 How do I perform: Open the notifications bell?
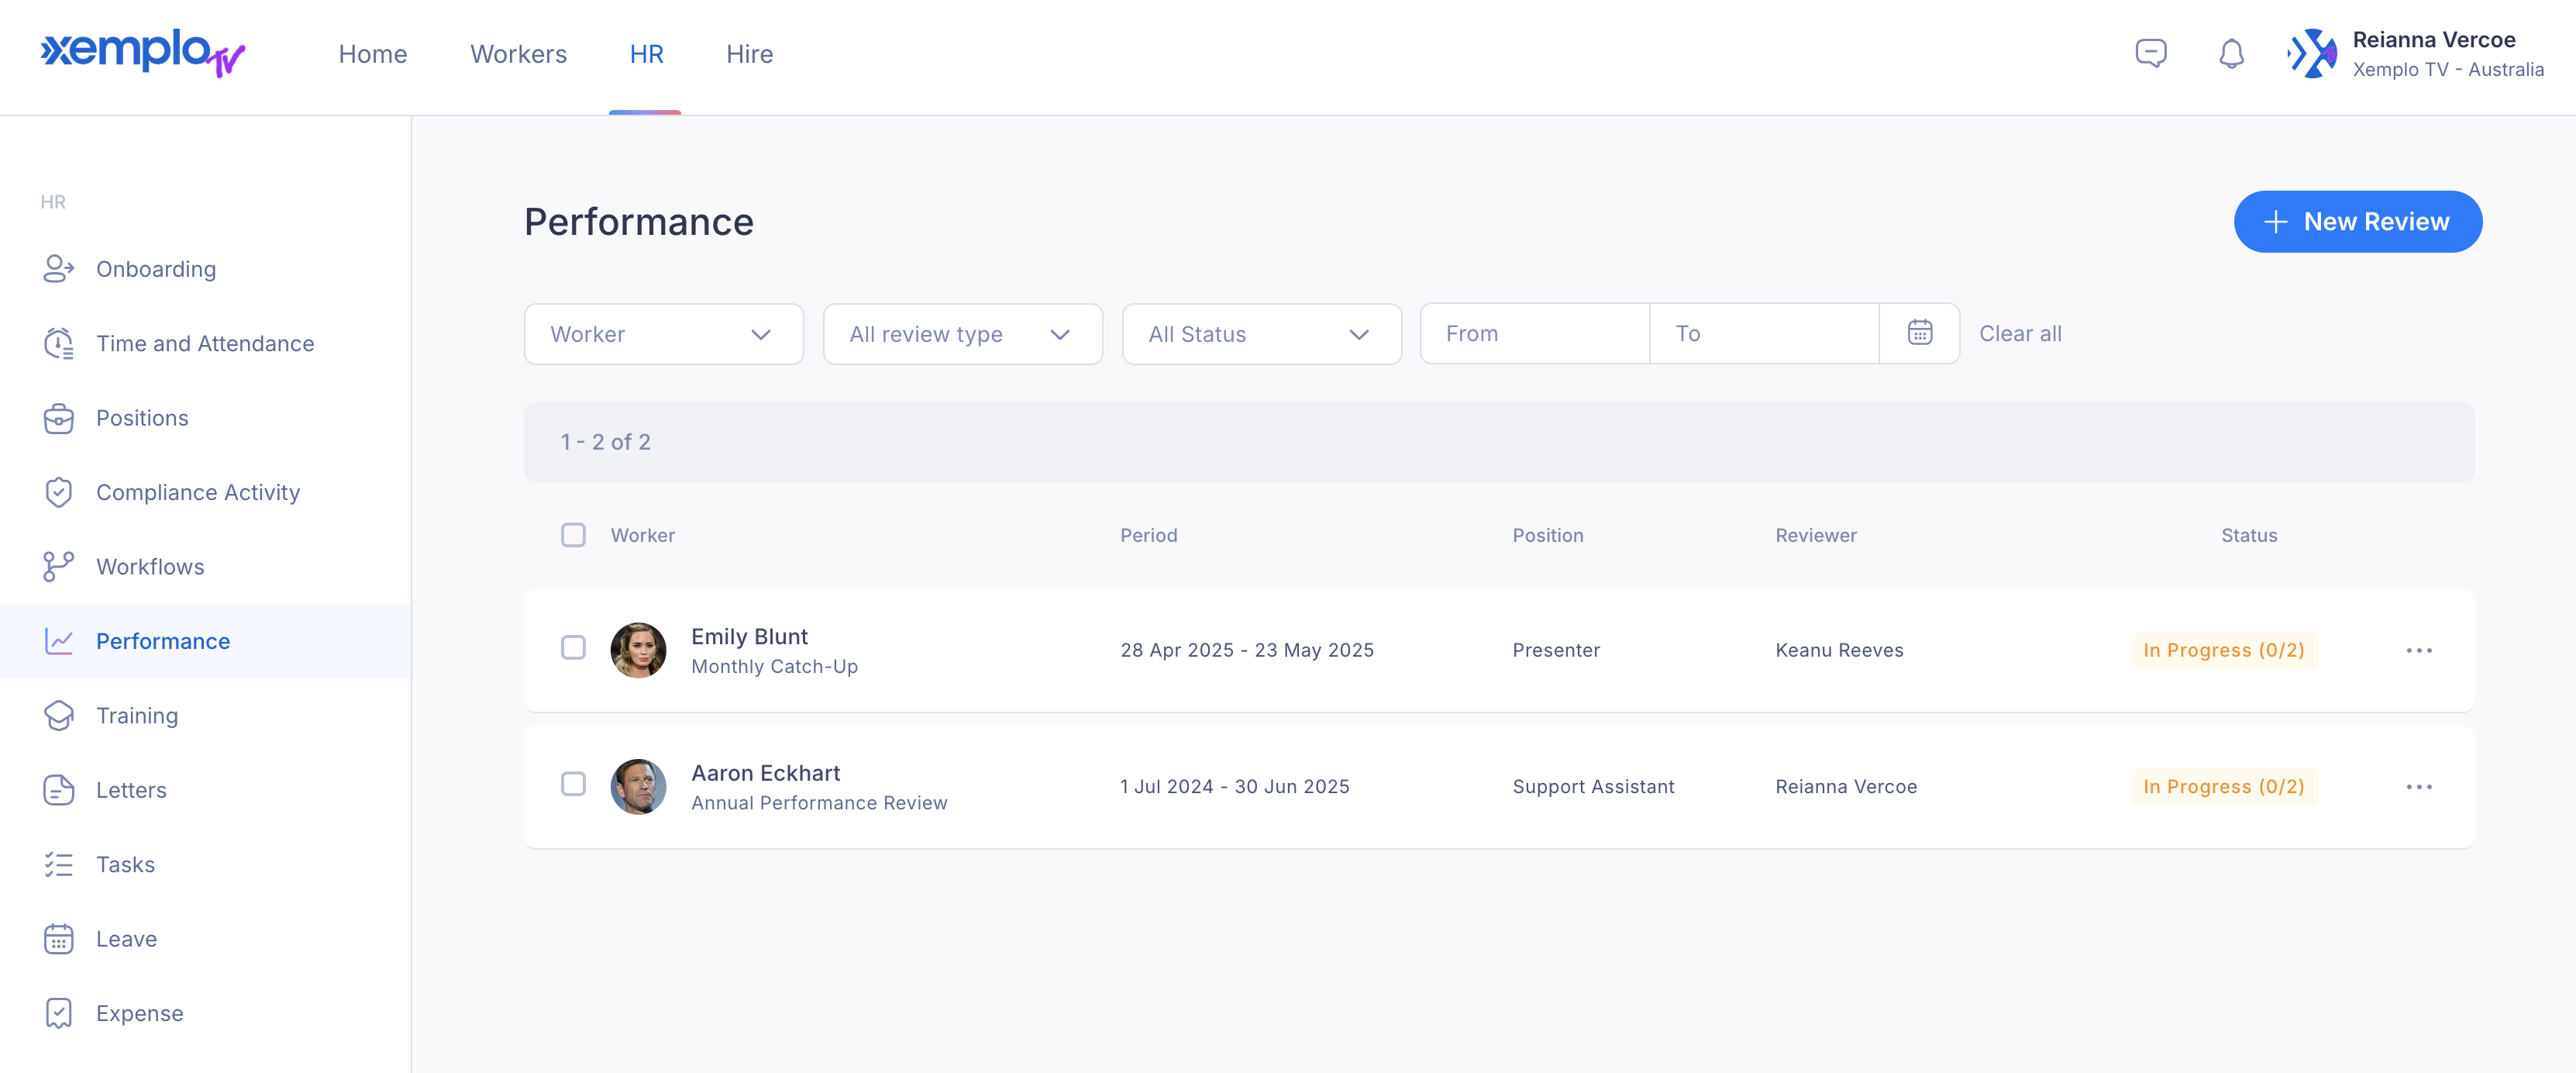click(x=2231, y=53)
